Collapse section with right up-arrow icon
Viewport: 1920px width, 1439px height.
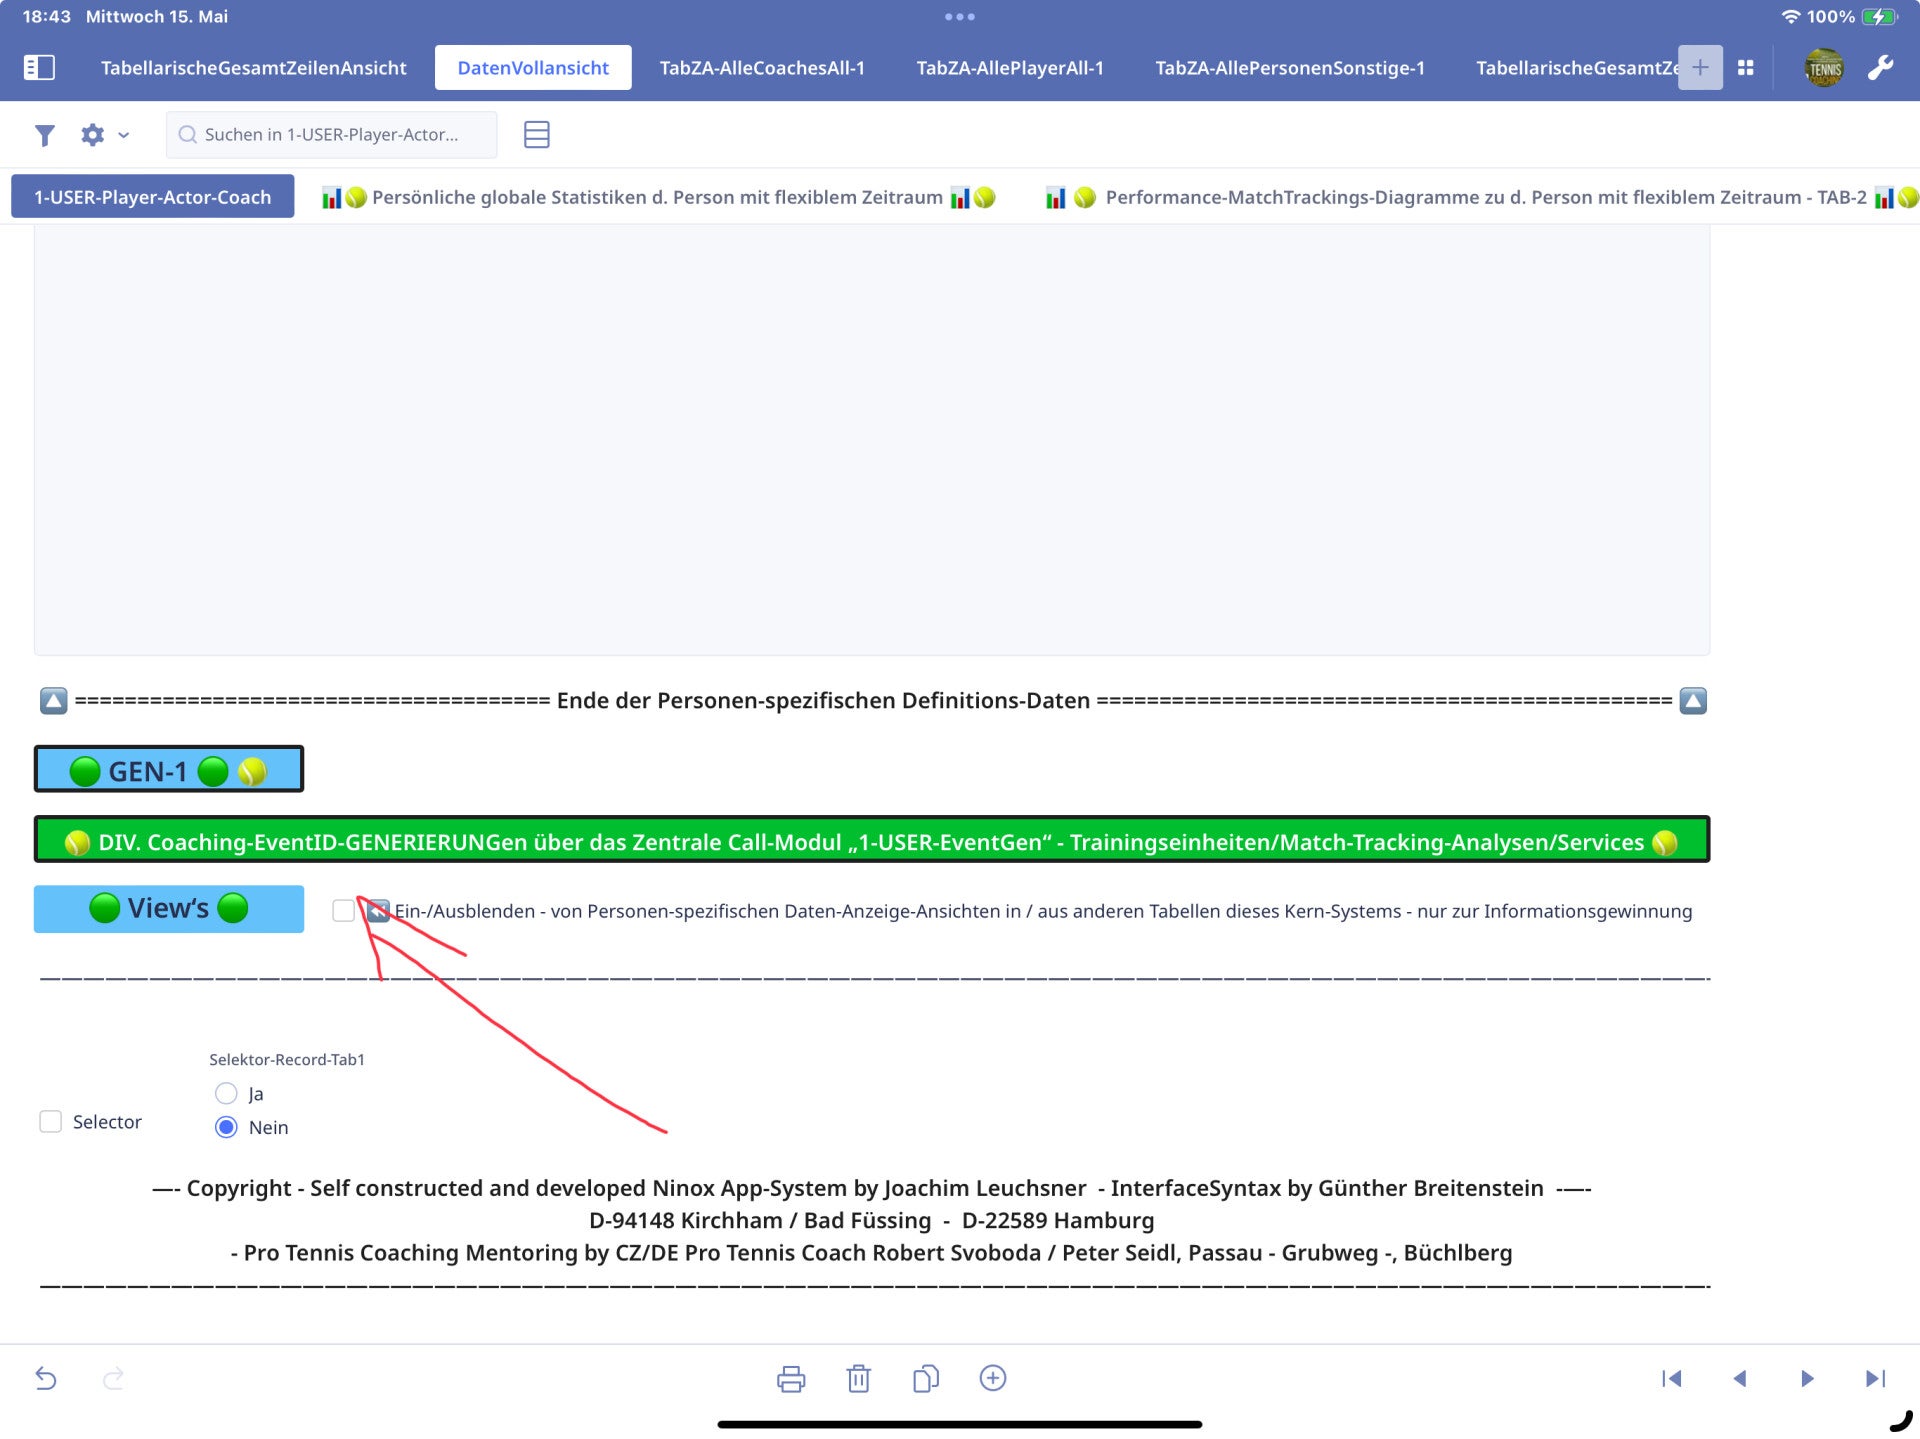click(1692, 701)
